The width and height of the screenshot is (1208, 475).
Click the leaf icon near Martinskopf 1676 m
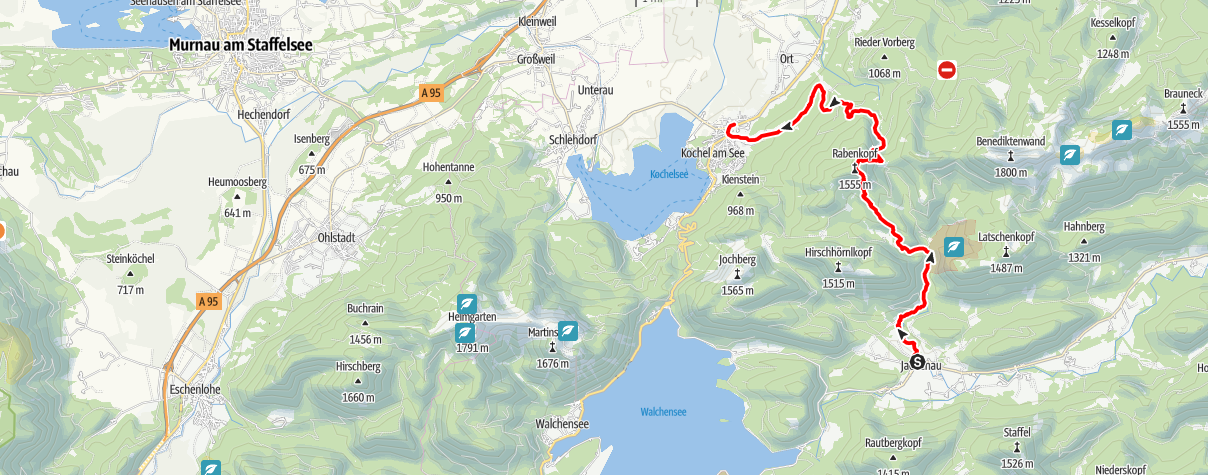pyautogui.click(x=568, y=330)
